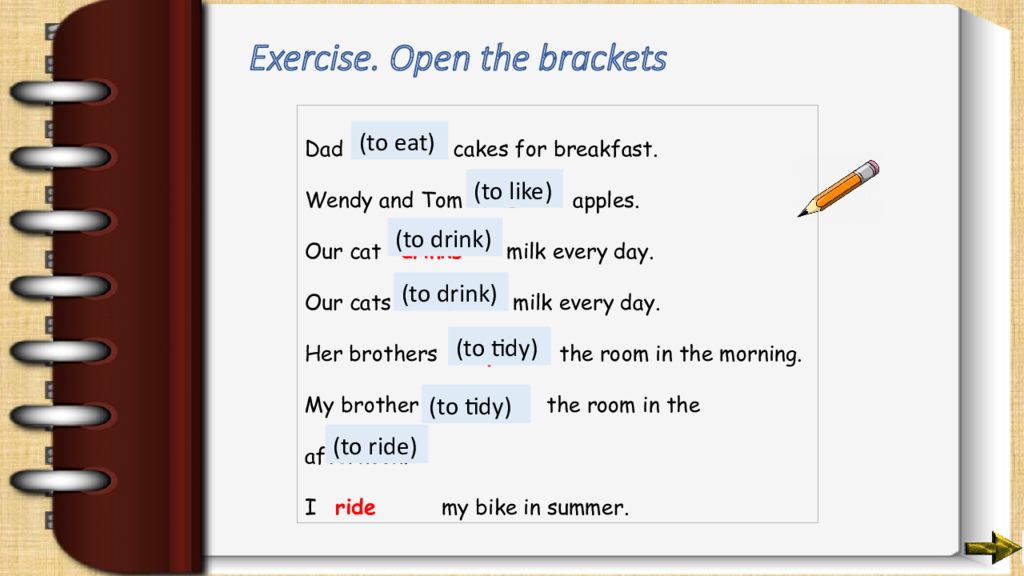The image size is (1024, 576).
Task: Click the orange pencil icon
Action: click(x=839, y=188)
